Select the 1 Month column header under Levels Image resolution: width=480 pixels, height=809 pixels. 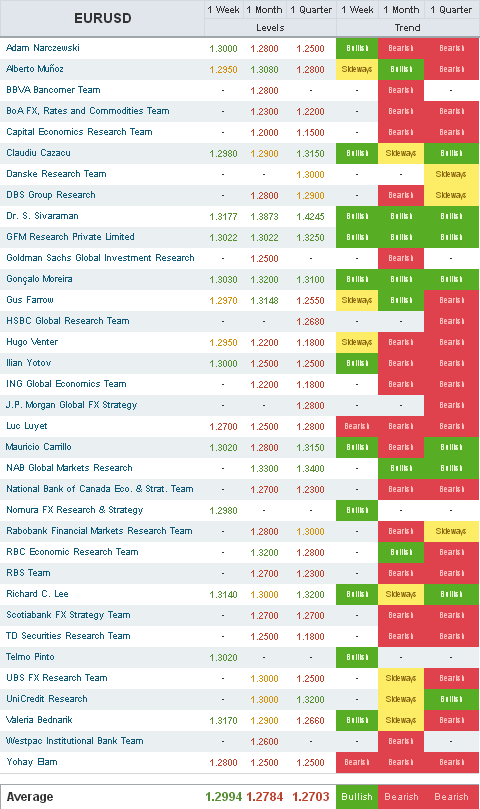pyautogui.click(x=264, y=10)
